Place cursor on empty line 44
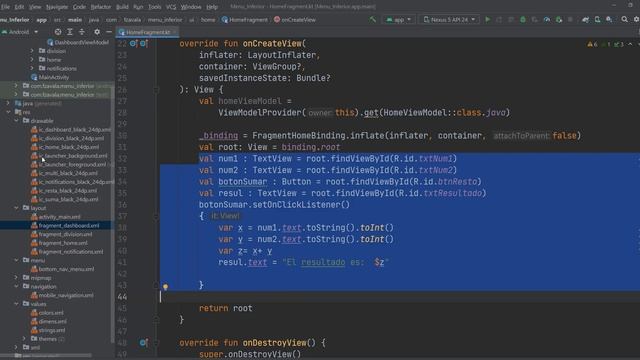 pos(400,297)
